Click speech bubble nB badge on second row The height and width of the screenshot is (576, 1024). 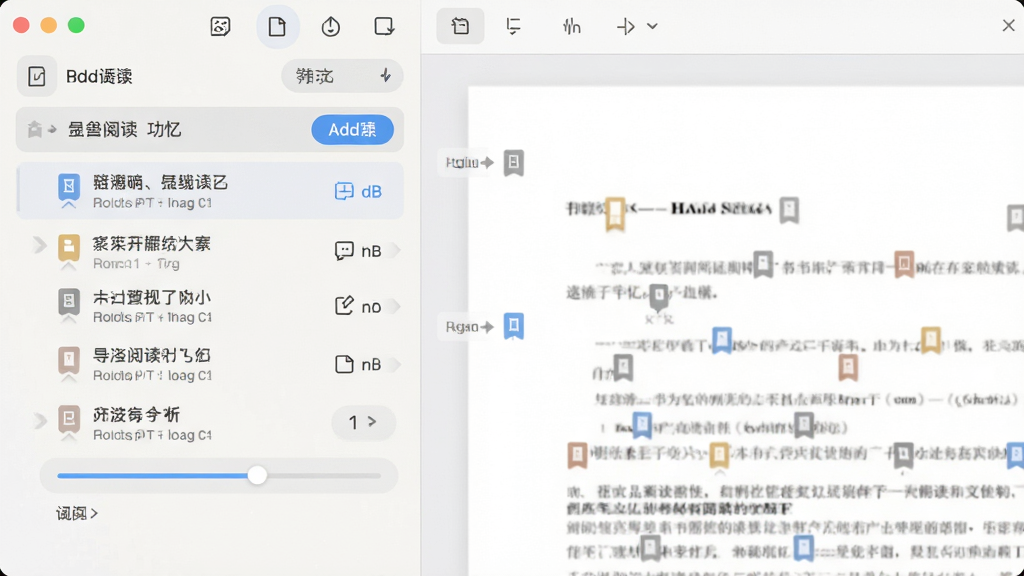click(x=358, y=251)
